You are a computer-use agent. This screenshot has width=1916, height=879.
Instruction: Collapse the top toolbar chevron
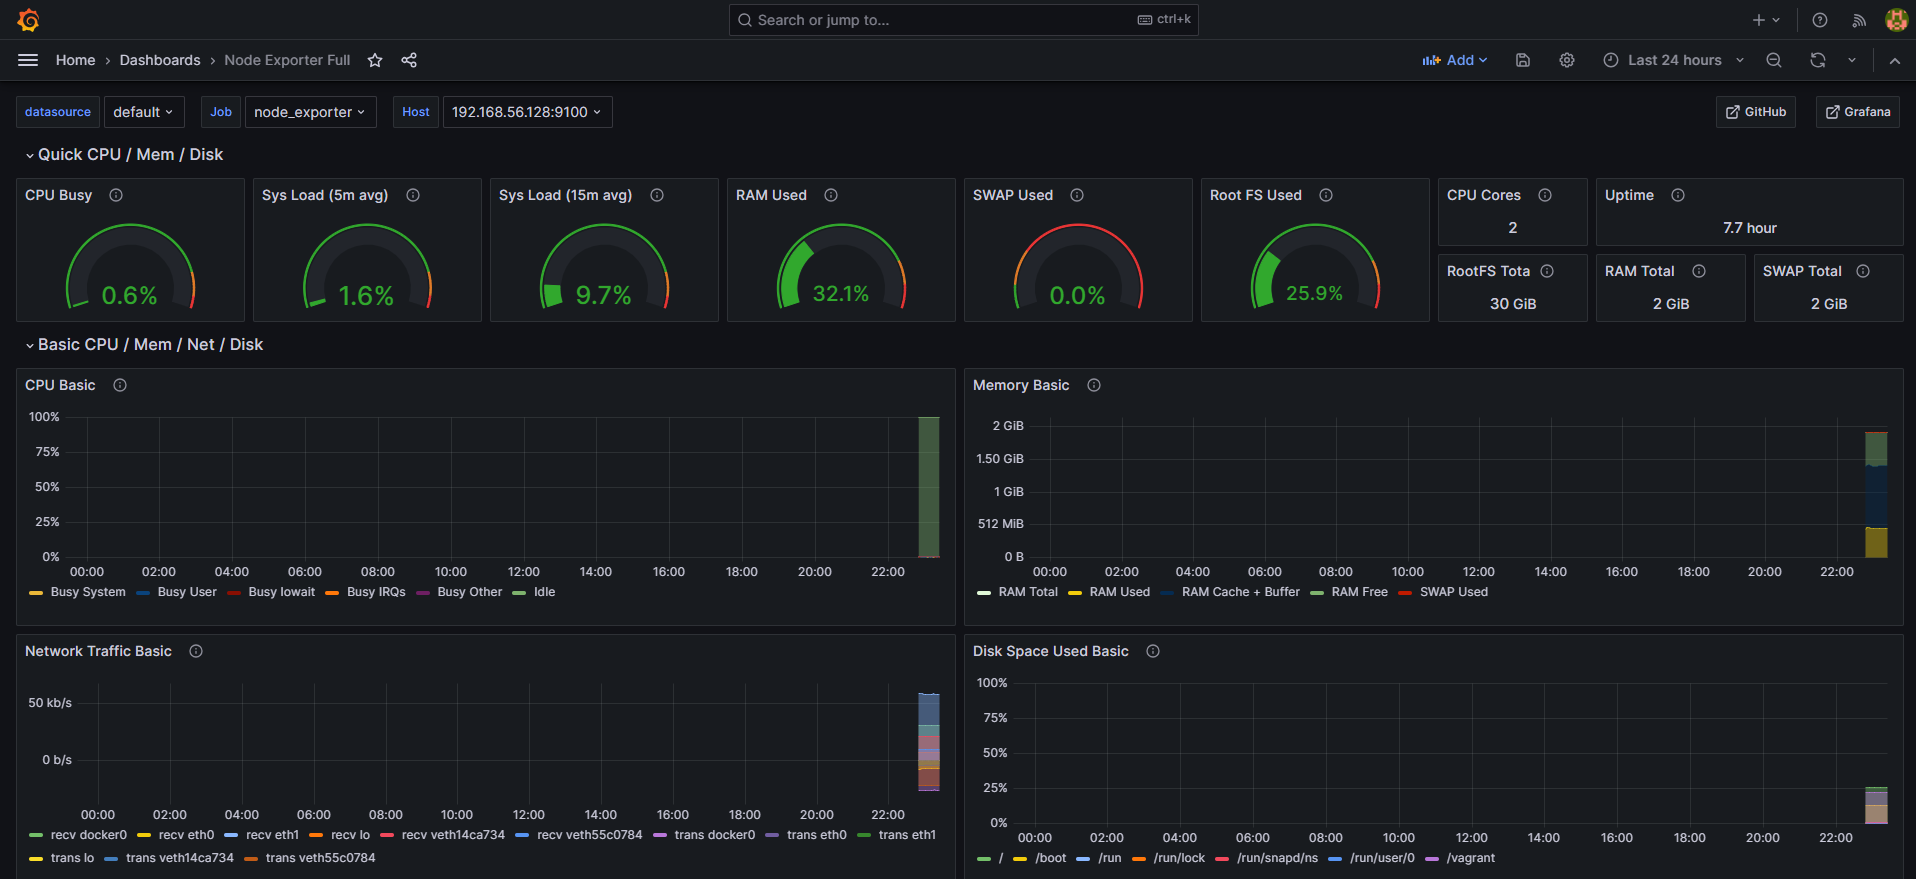point(1894,60)
